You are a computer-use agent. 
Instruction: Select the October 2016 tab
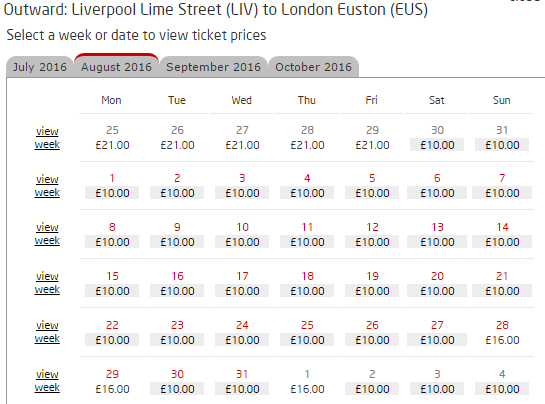coord(314,67)
